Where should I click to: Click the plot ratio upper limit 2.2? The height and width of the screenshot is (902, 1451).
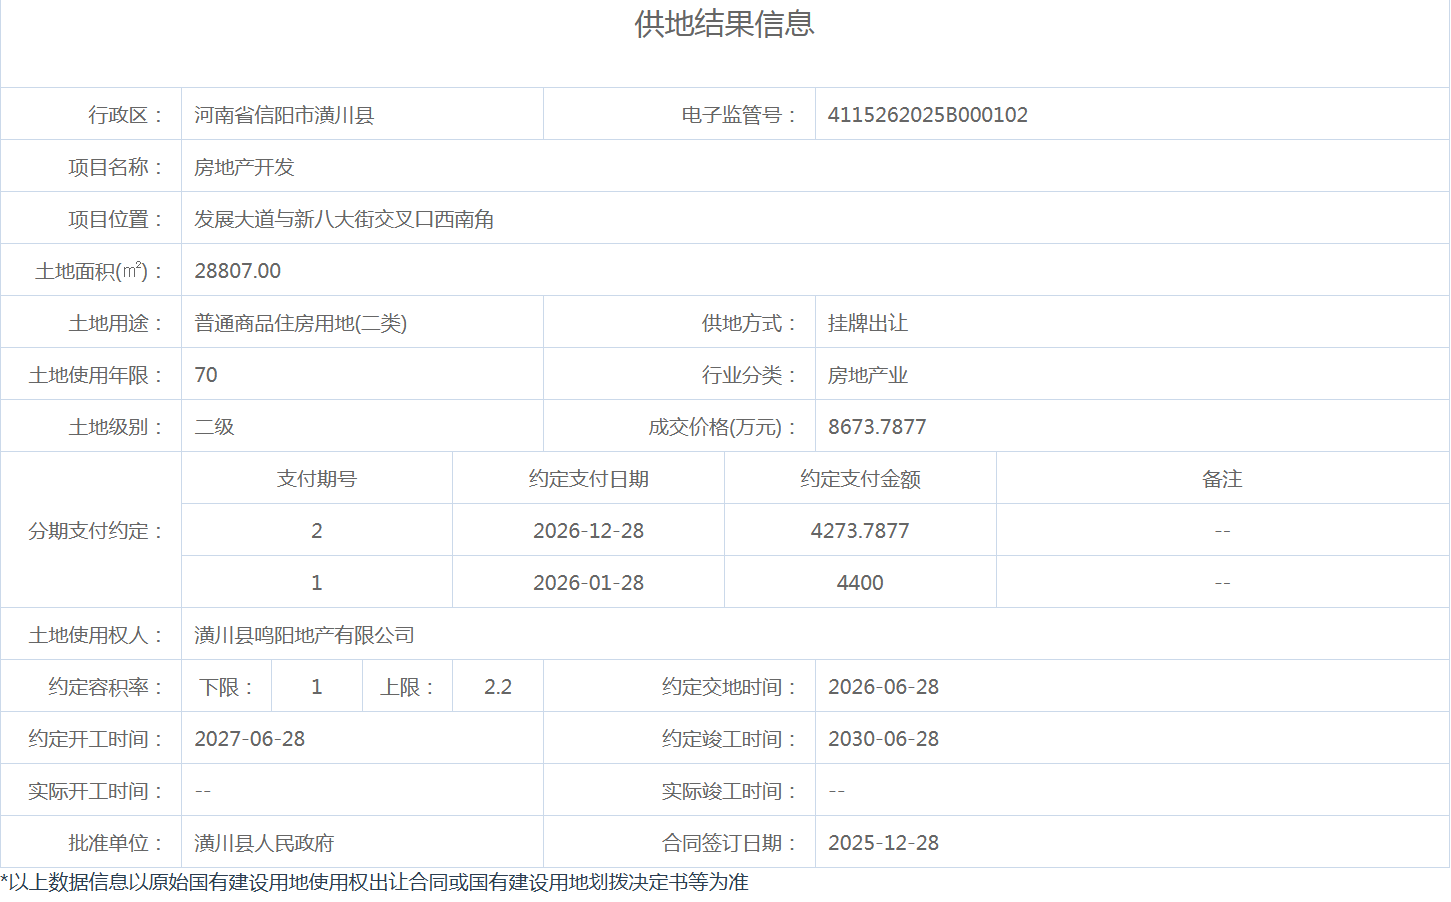(498, 687)
